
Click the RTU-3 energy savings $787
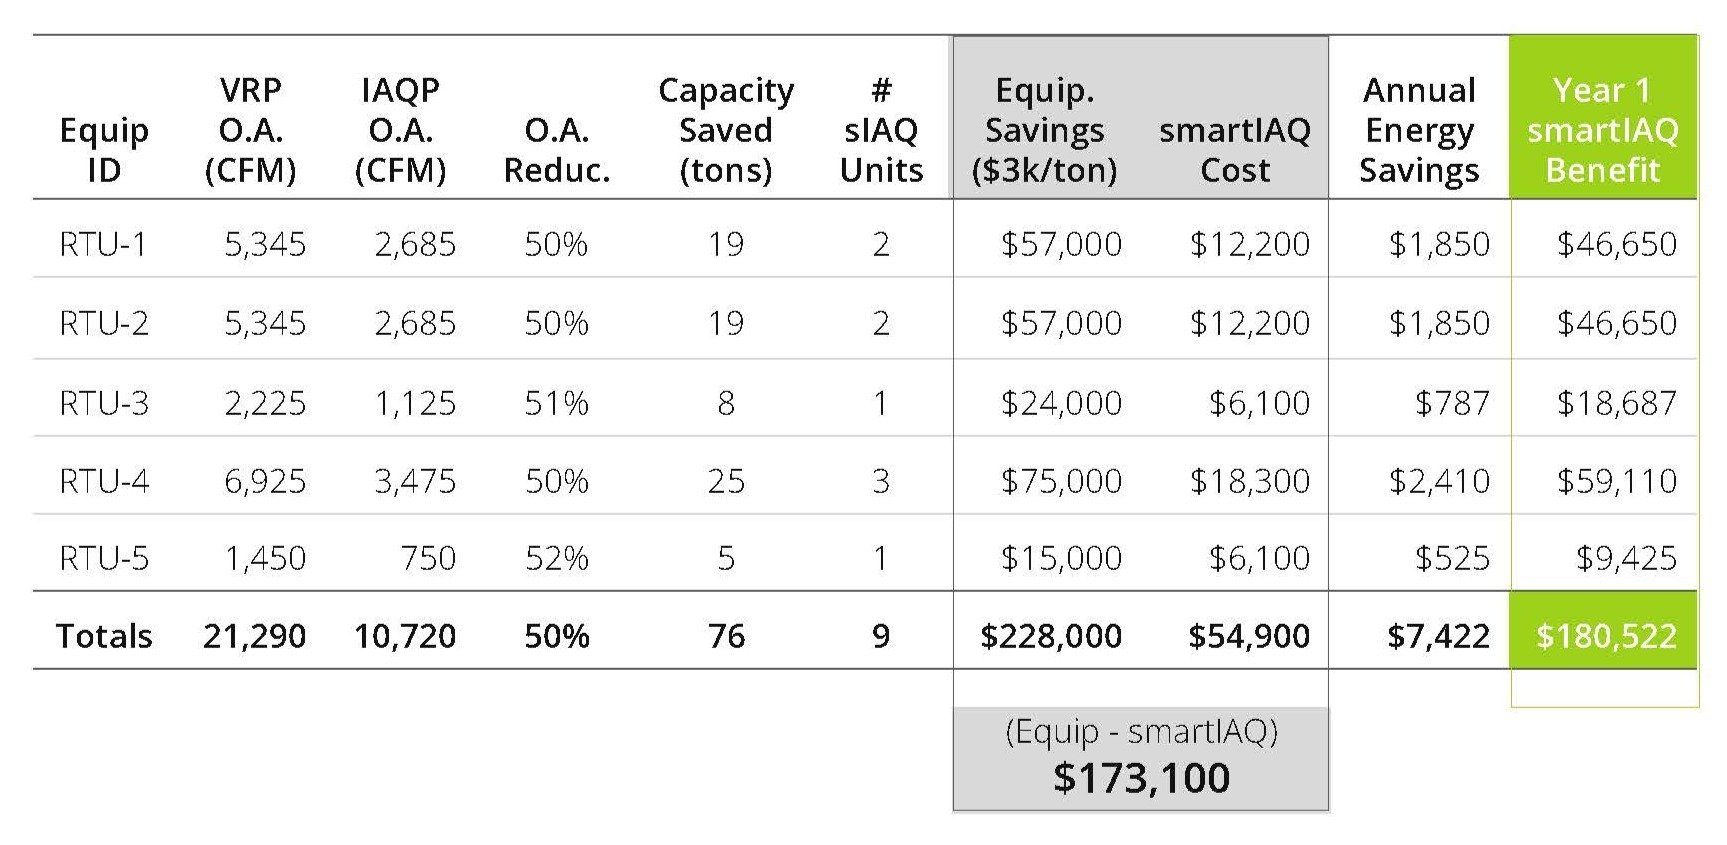pos(1452,403)
